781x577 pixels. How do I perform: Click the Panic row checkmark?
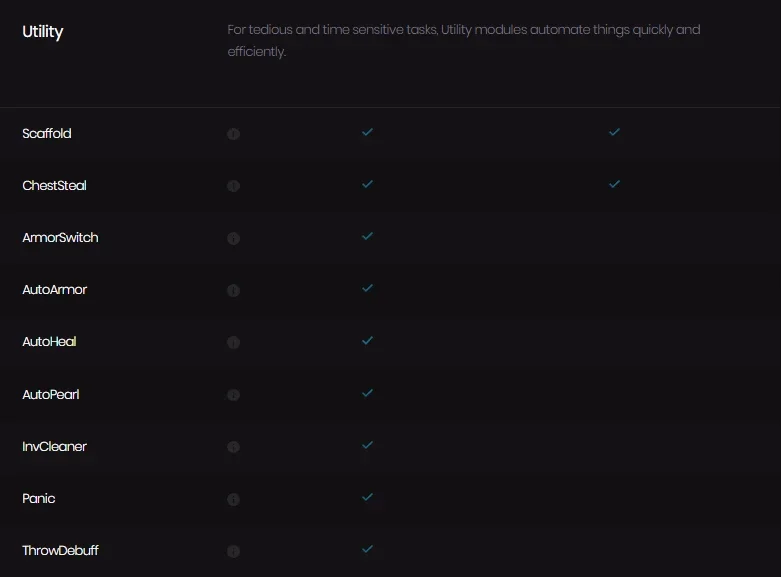point(367,497)
